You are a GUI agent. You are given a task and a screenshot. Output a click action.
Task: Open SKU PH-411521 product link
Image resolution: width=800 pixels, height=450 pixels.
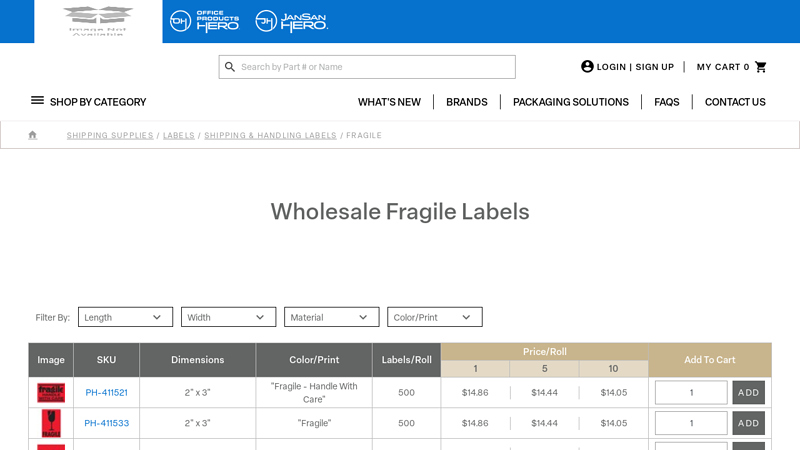(106, 392)
